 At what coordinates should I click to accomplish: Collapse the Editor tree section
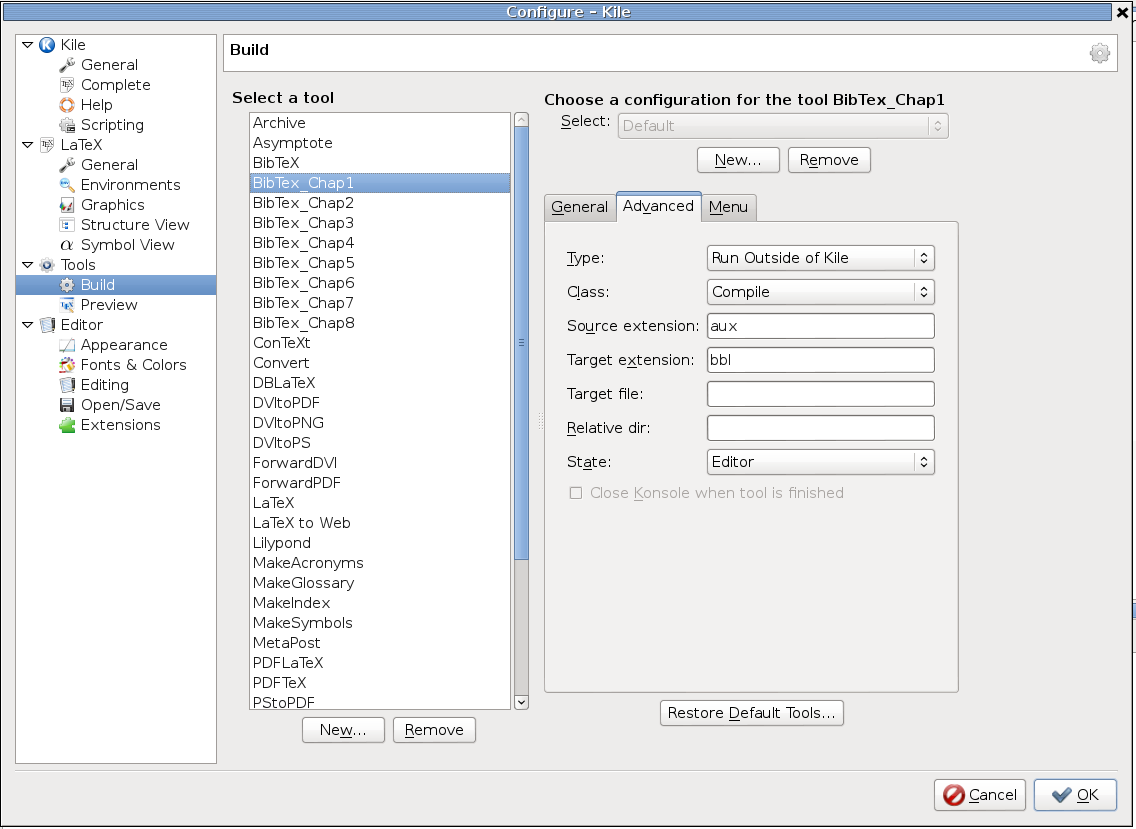tap(28, 325)
